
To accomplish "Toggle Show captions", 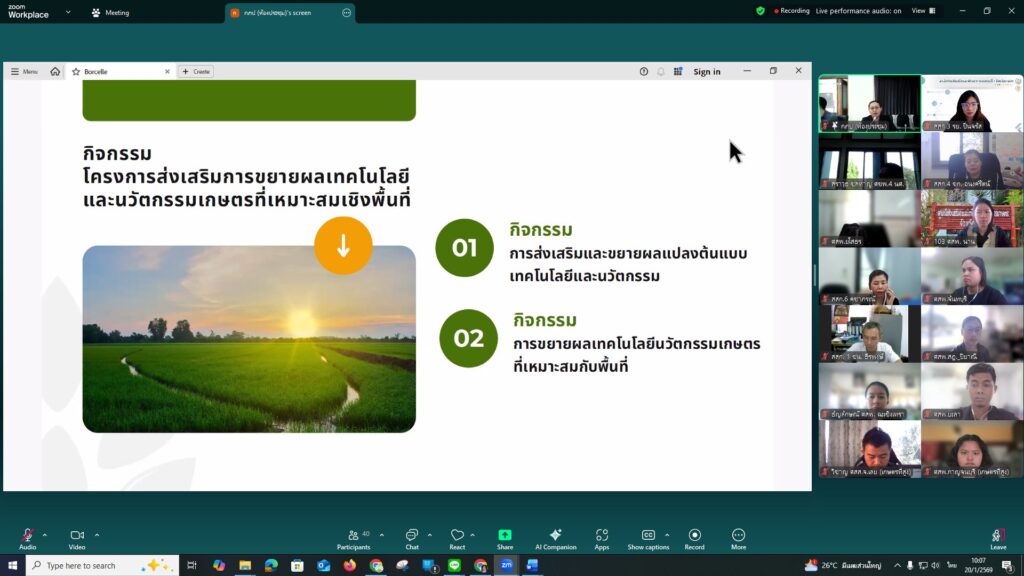I will [648, 536].
